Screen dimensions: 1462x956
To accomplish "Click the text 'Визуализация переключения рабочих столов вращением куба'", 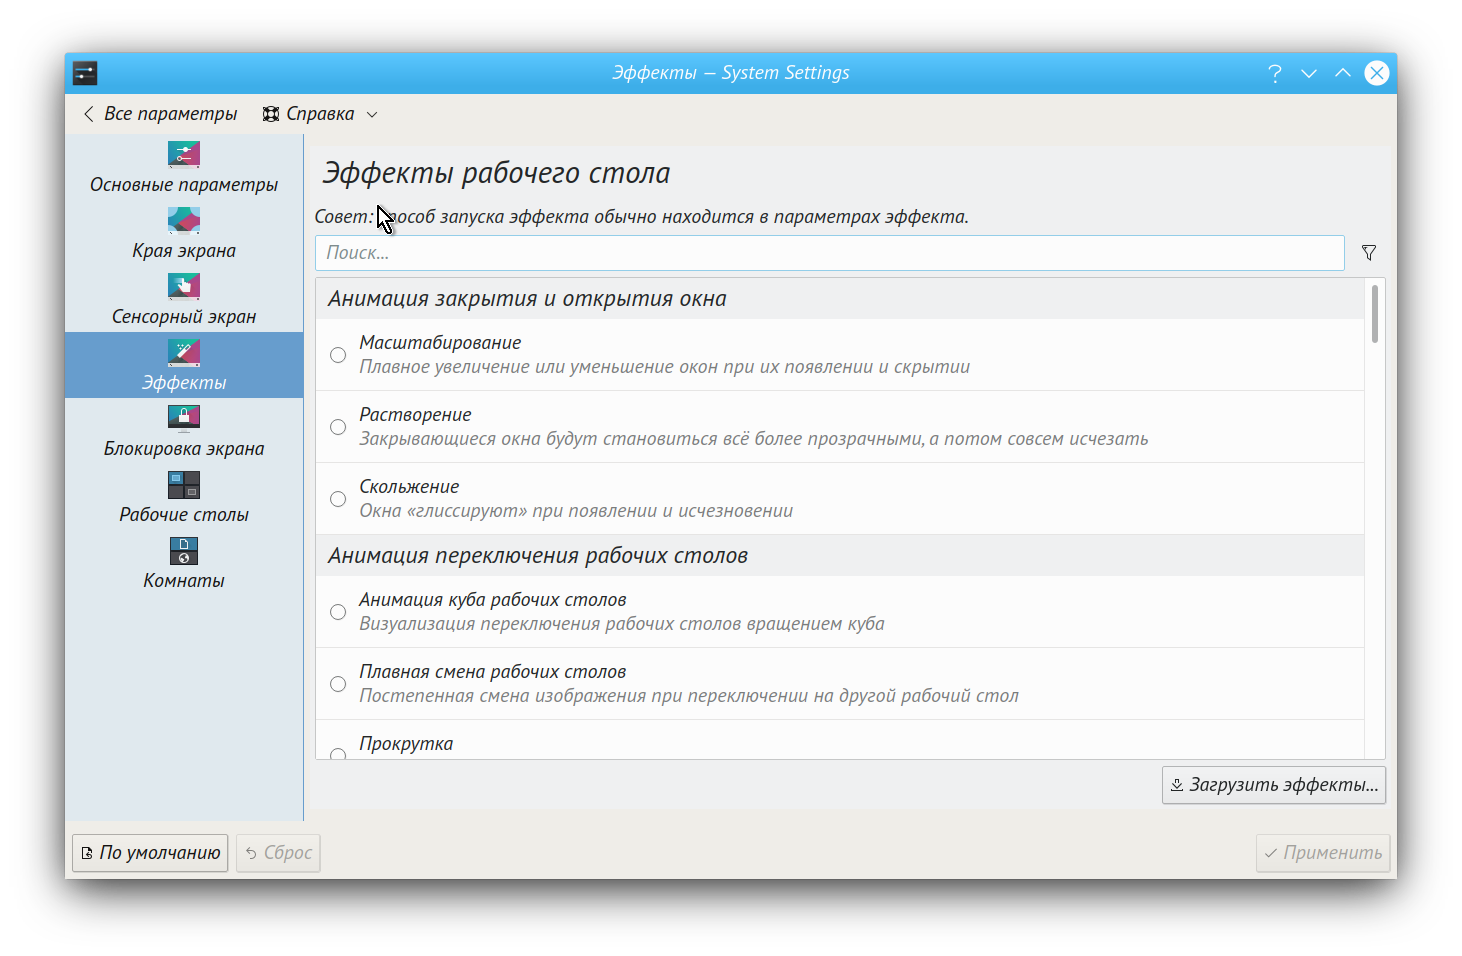I will point(622,624).
